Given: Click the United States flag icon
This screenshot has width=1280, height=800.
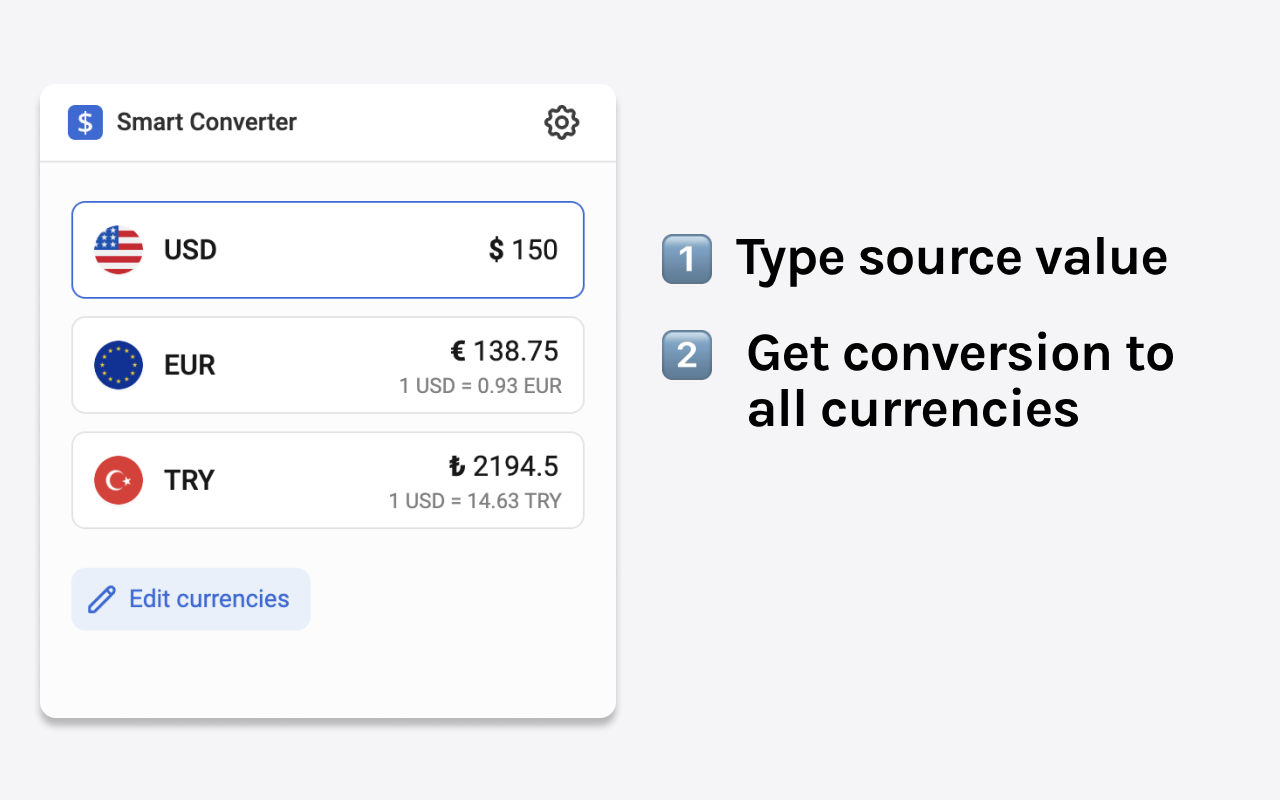Looking at the screenshot, I should click(118, 250).
